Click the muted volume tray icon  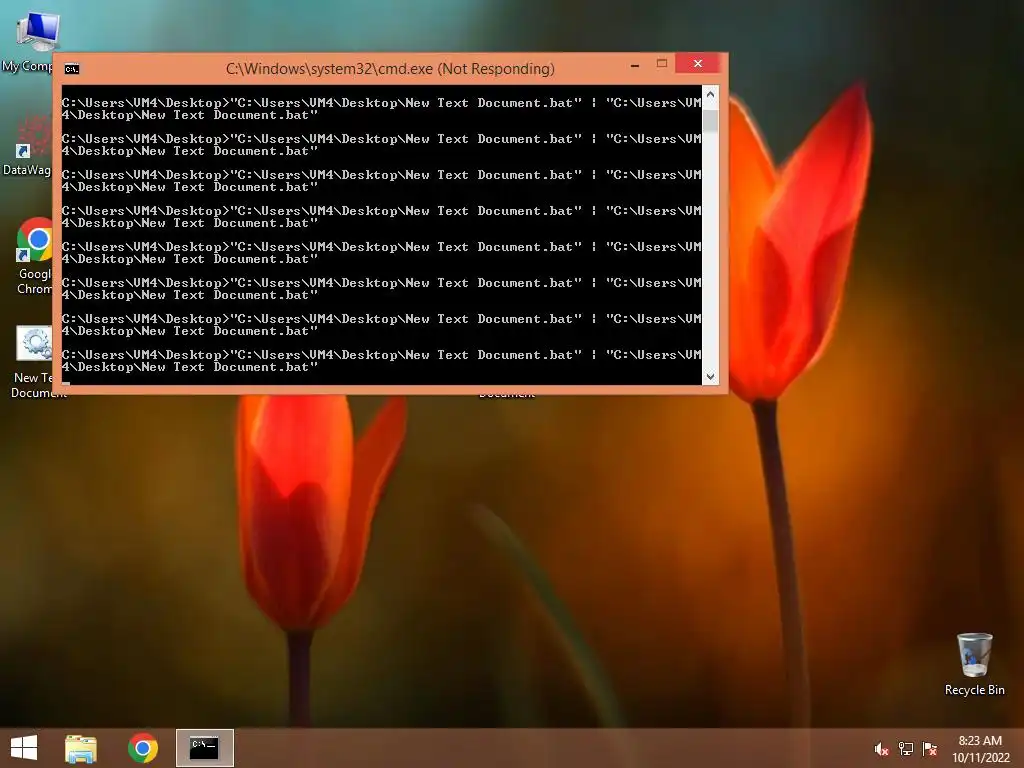(x=881, y=749)
